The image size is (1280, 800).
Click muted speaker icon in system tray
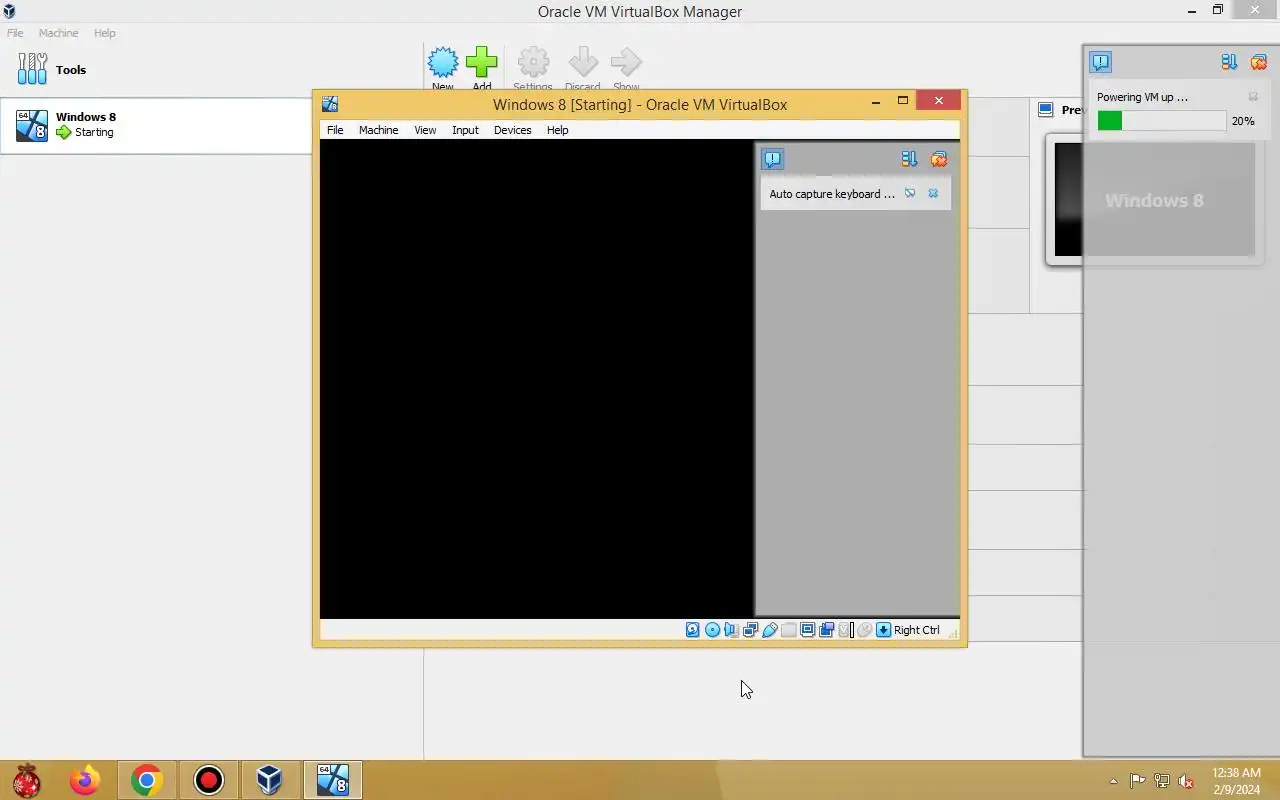(x=1186, y=781)
